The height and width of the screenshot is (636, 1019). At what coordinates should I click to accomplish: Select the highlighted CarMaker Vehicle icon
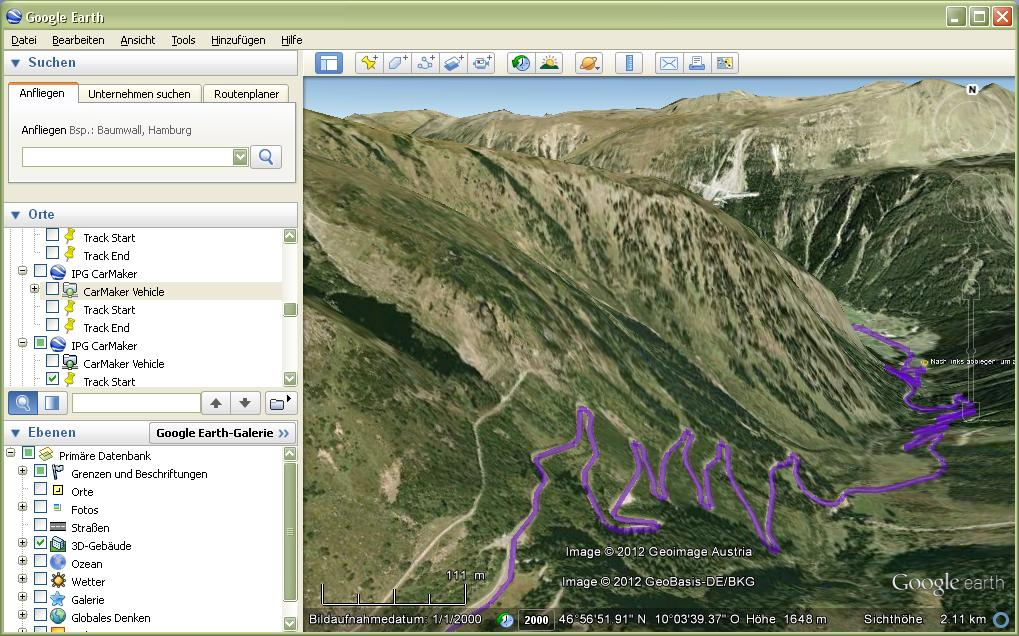tap(70, 291)
